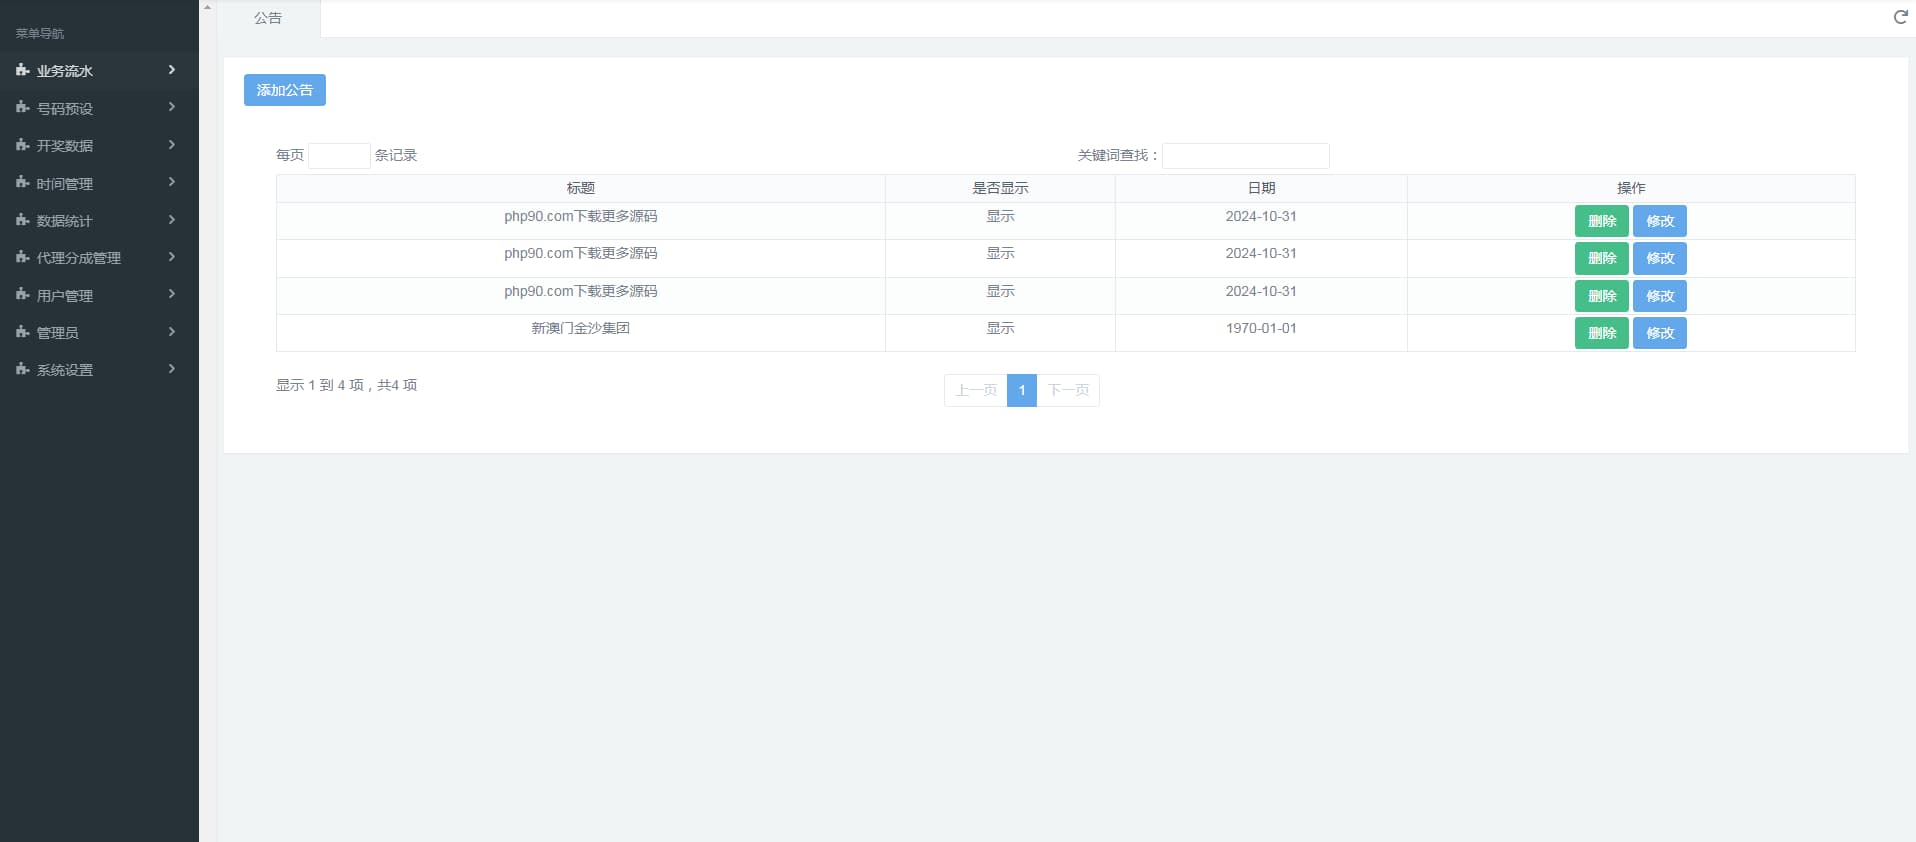Click the puzzle icon beside 号码预设
This screenshot has width=1916, height=842.
[x=22, y=107]
